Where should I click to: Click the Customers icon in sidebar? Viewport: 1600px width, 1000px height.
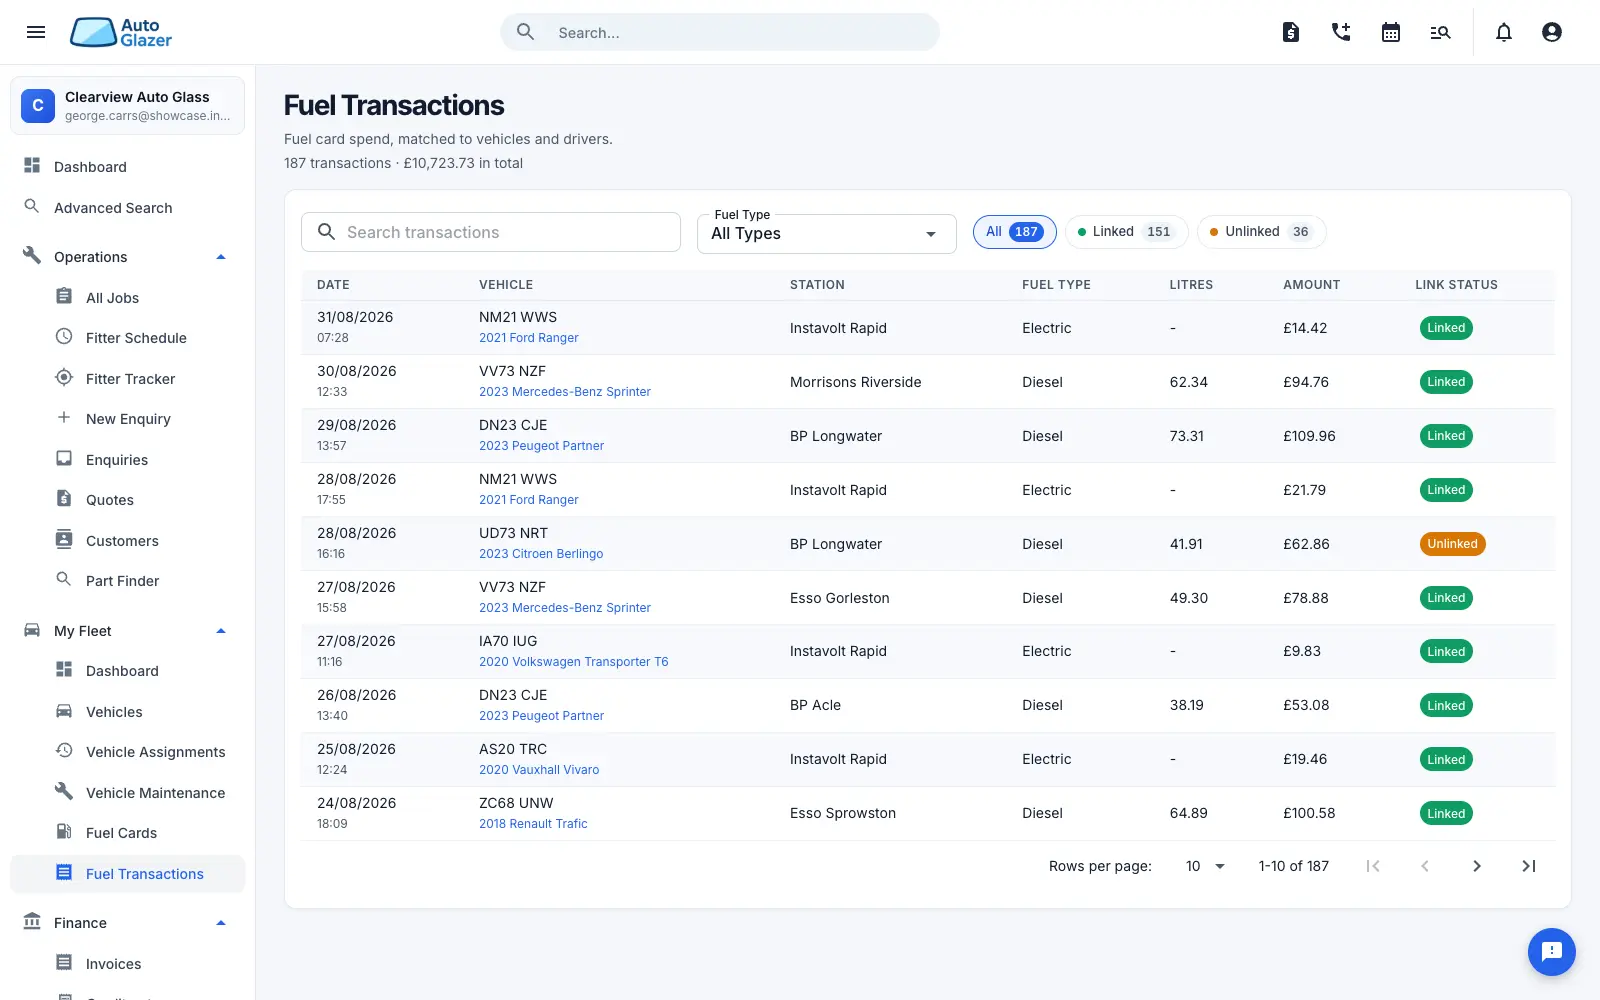point(64,540)
